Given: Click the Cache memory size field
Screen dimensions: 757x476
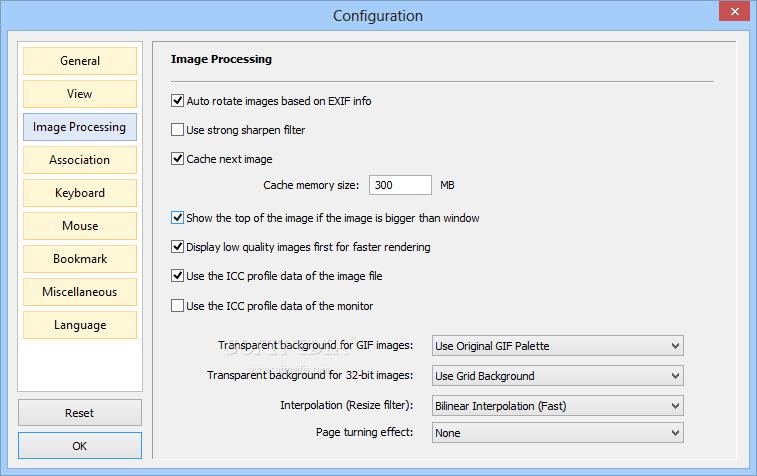Looking at the screenshot, I should click(x=400, y=185).
